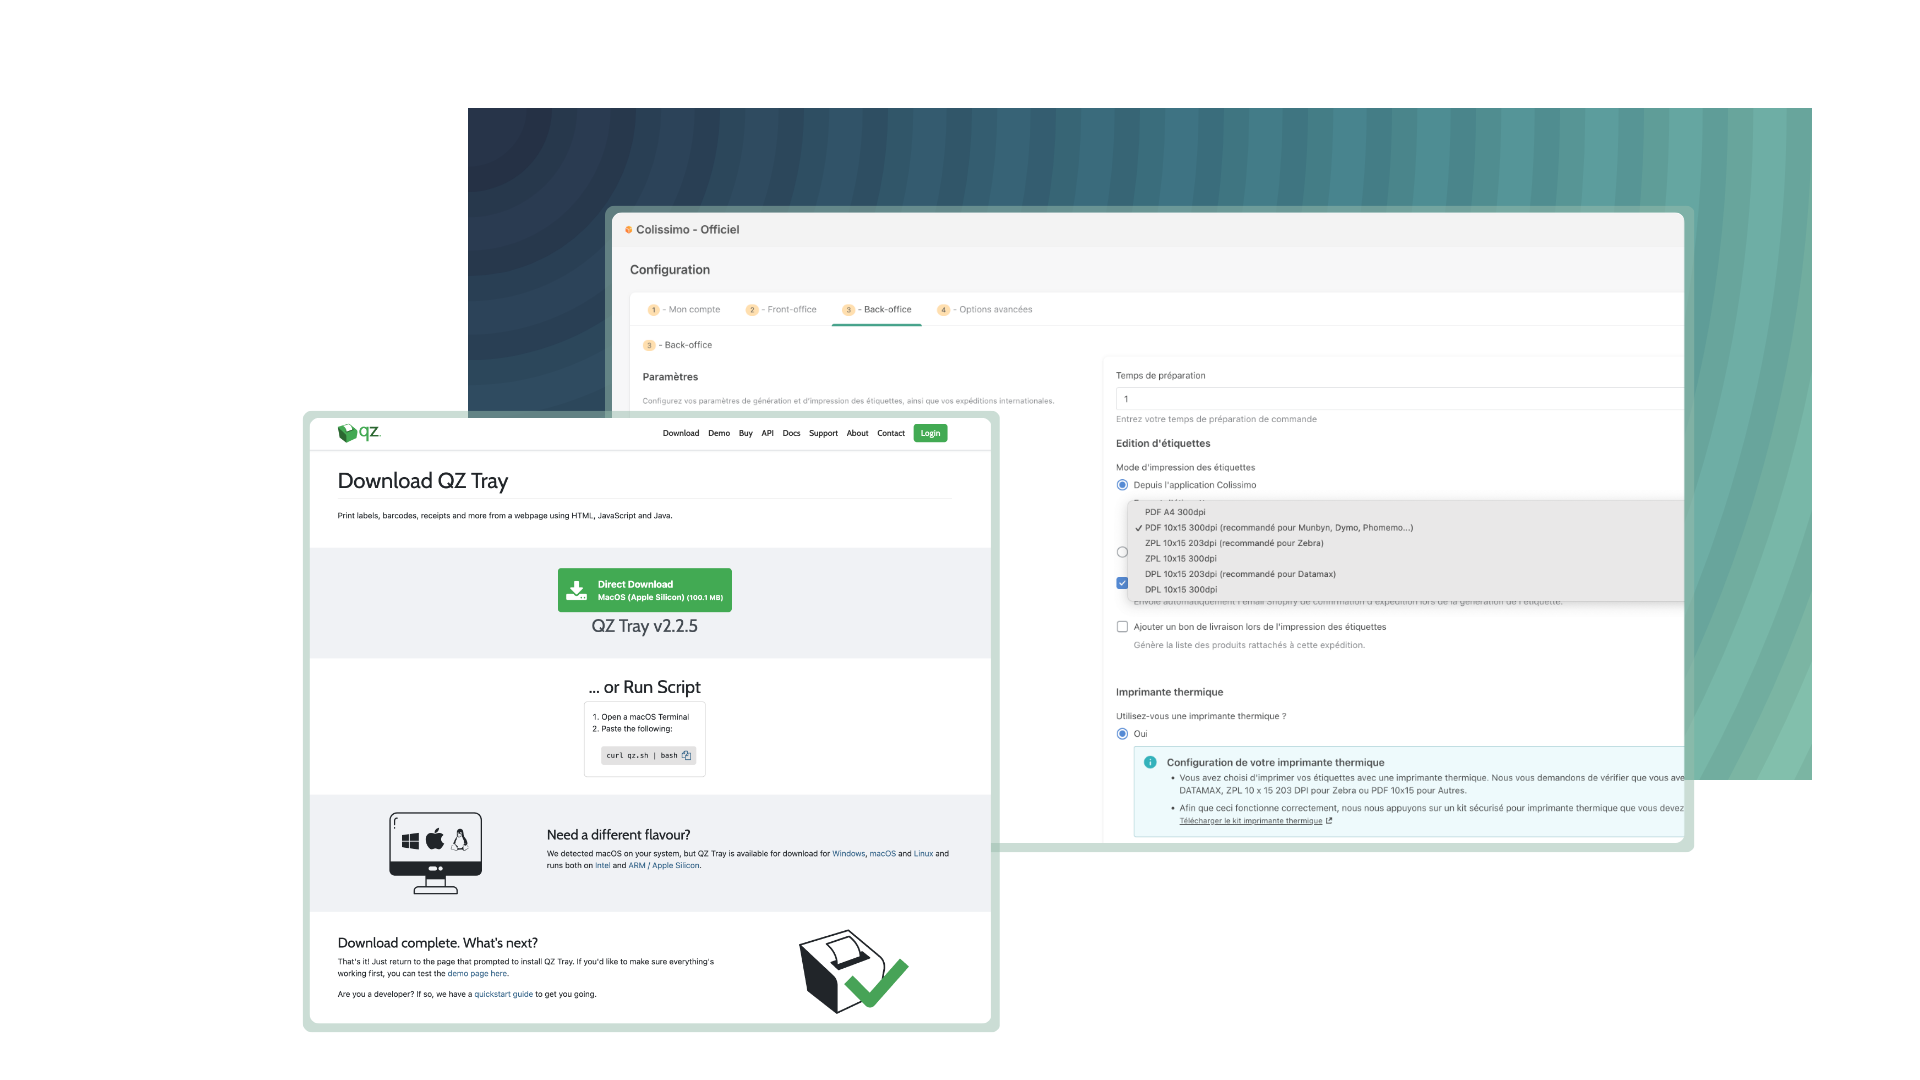Screen dimensions: 1920x1080
Task: Open the Docs menu item in QZ navbar
Action: coord(791,433)
